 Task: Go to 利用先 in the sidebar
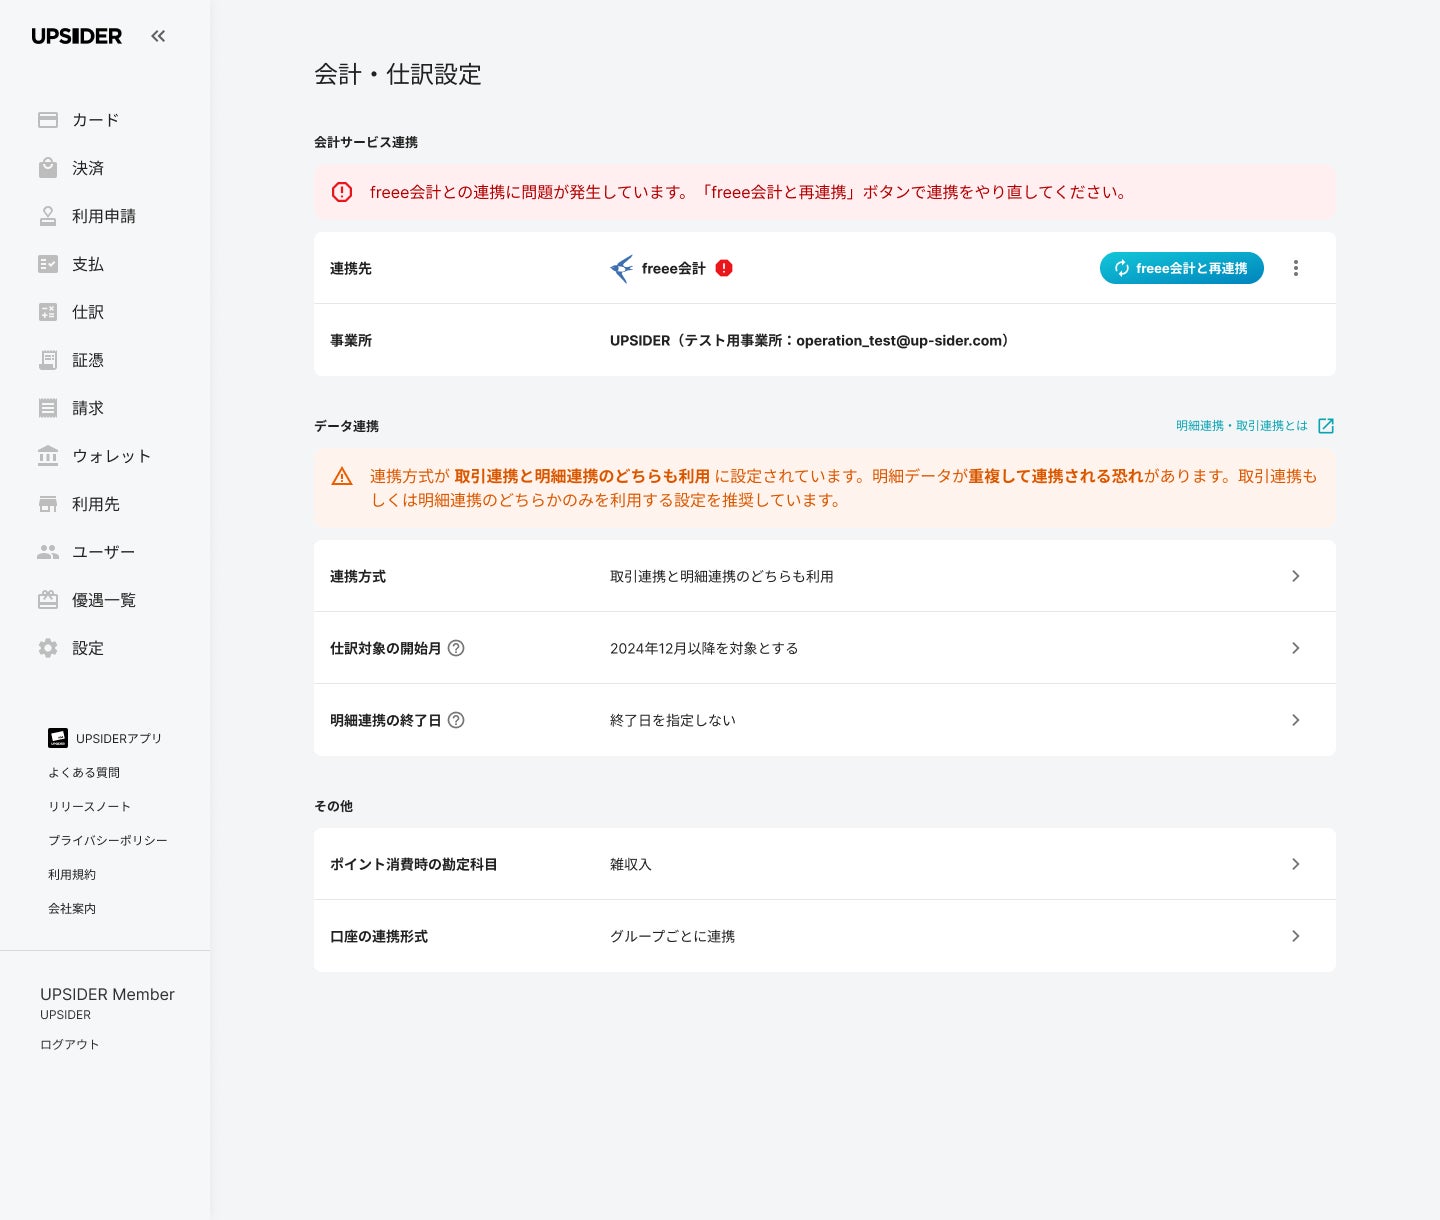click(x=96, y=504)
